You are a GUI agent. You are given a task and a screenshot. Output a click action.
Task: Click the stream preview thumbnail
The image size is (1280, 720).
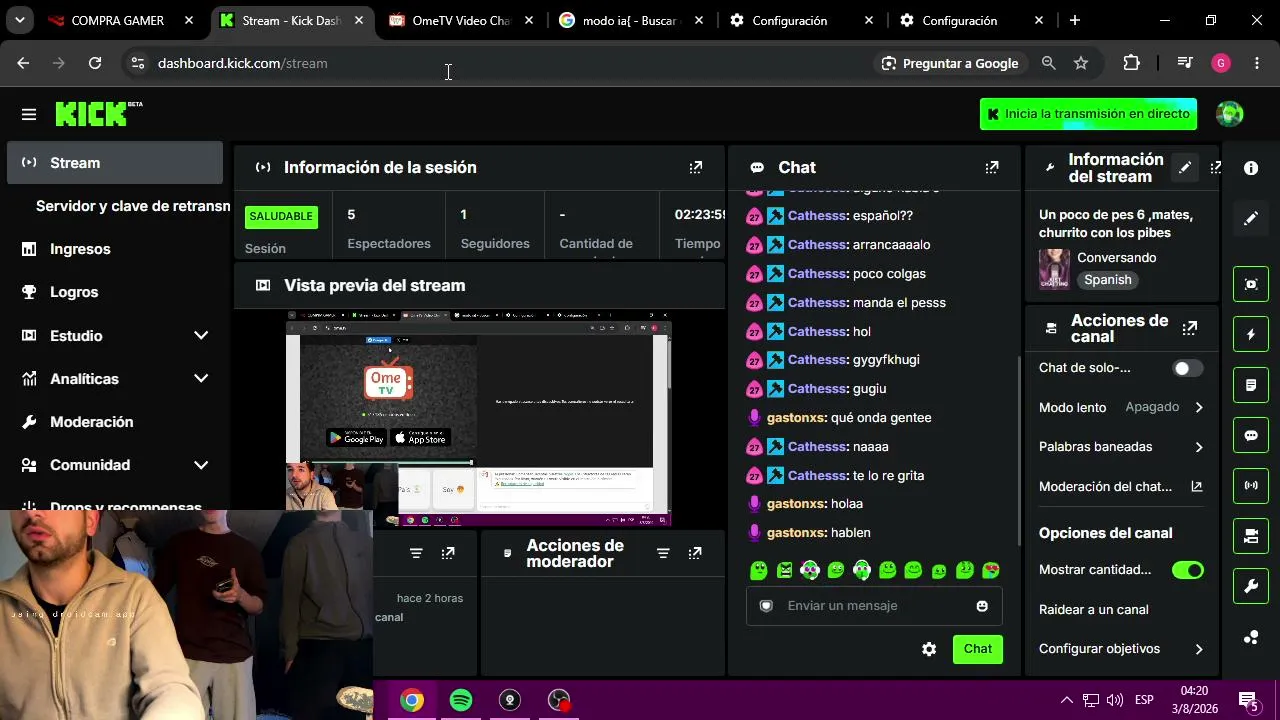tap(478, 418)
